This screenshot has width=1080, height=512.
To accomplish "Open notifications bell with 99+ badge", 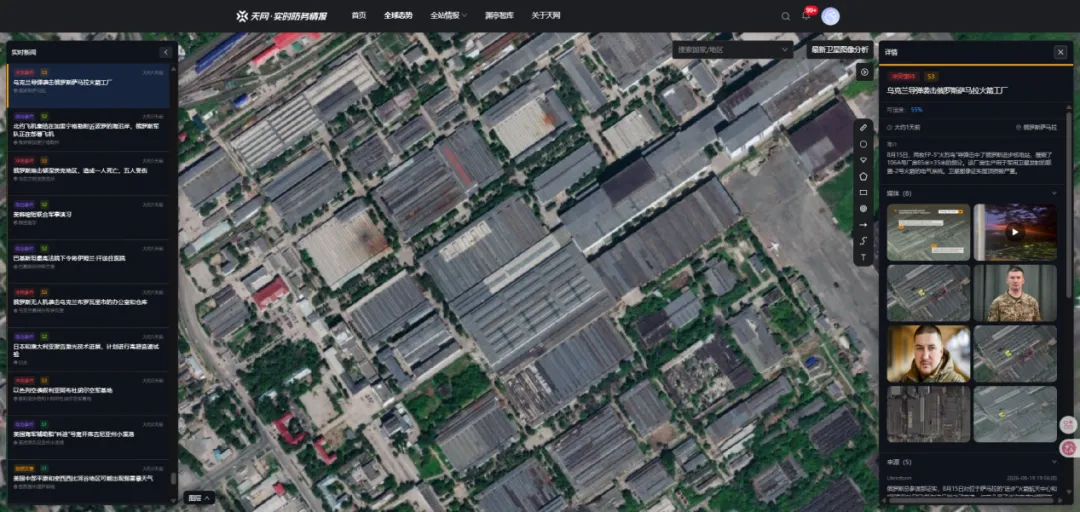I will 807,15.
